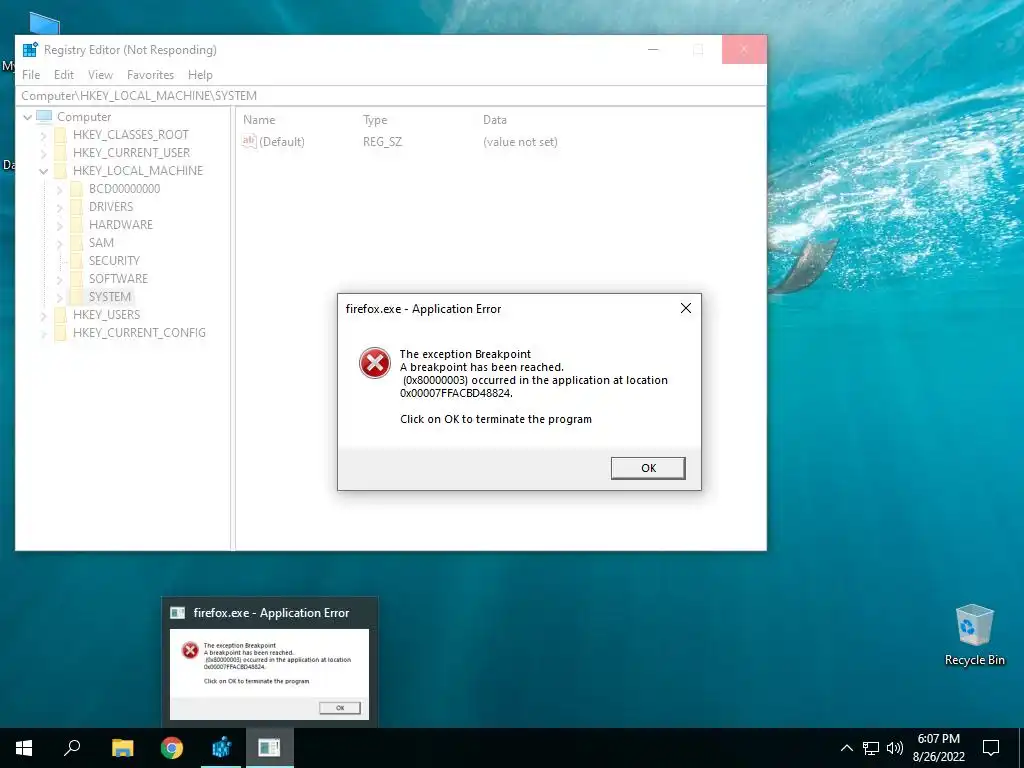This screenshot has height=768, width=1024.
Task: Click the "(value not set)" data cell
Action: [x=520, y=142]
